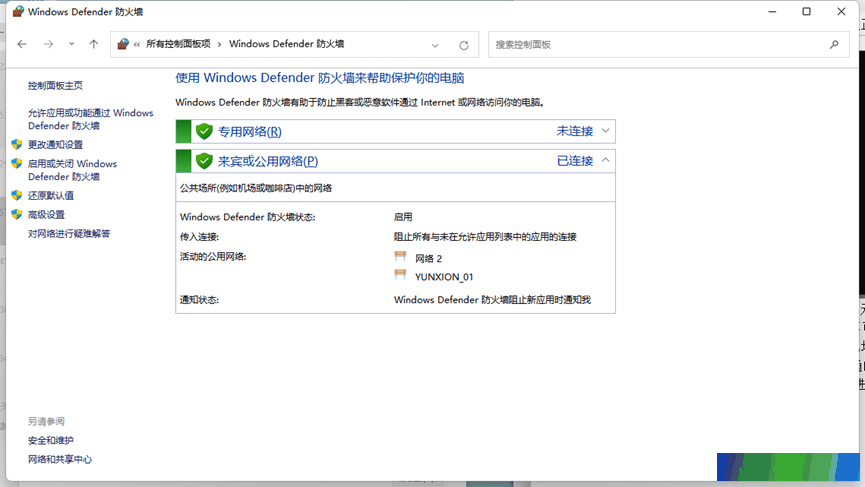
Task: Open 安全和维护 link
Action: [x=51, y=441]
